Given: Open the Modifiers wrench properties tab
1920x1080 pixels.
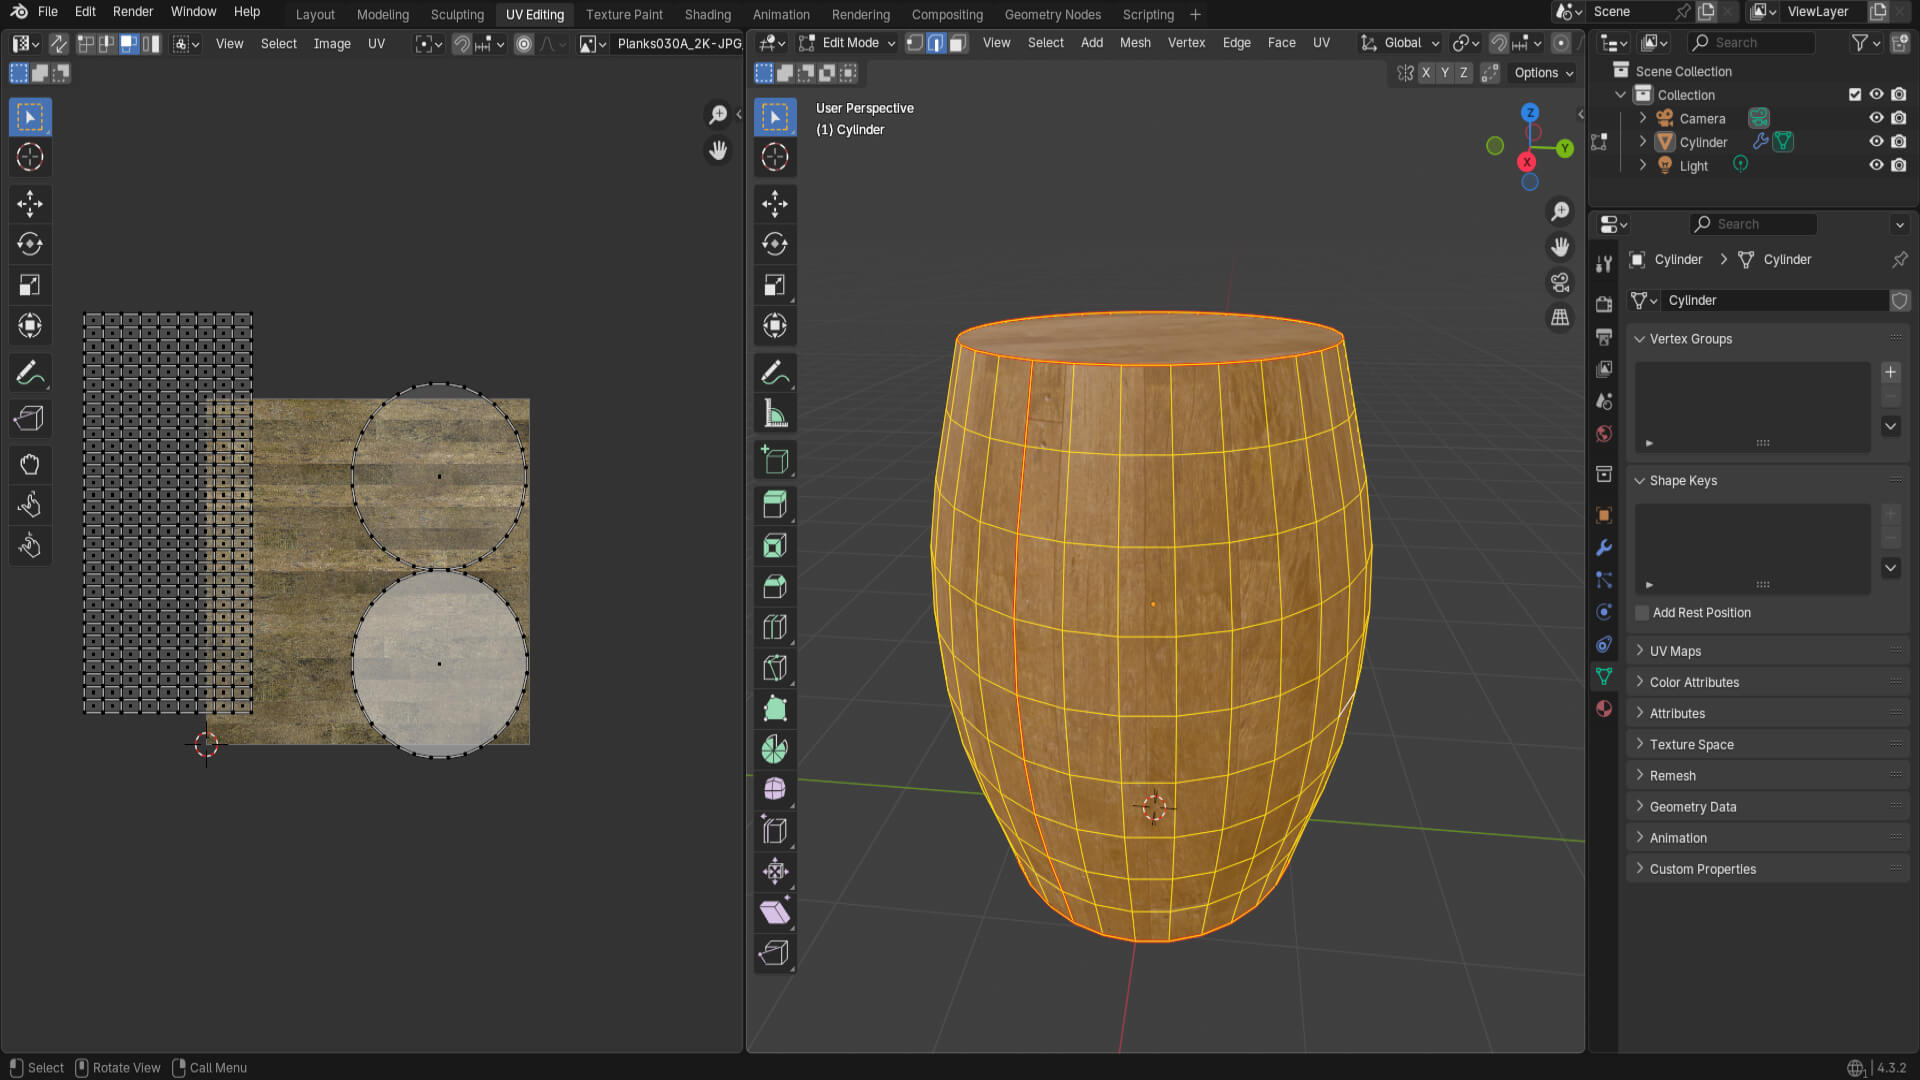Looking at the screenshot, I should coord(1604,547).
